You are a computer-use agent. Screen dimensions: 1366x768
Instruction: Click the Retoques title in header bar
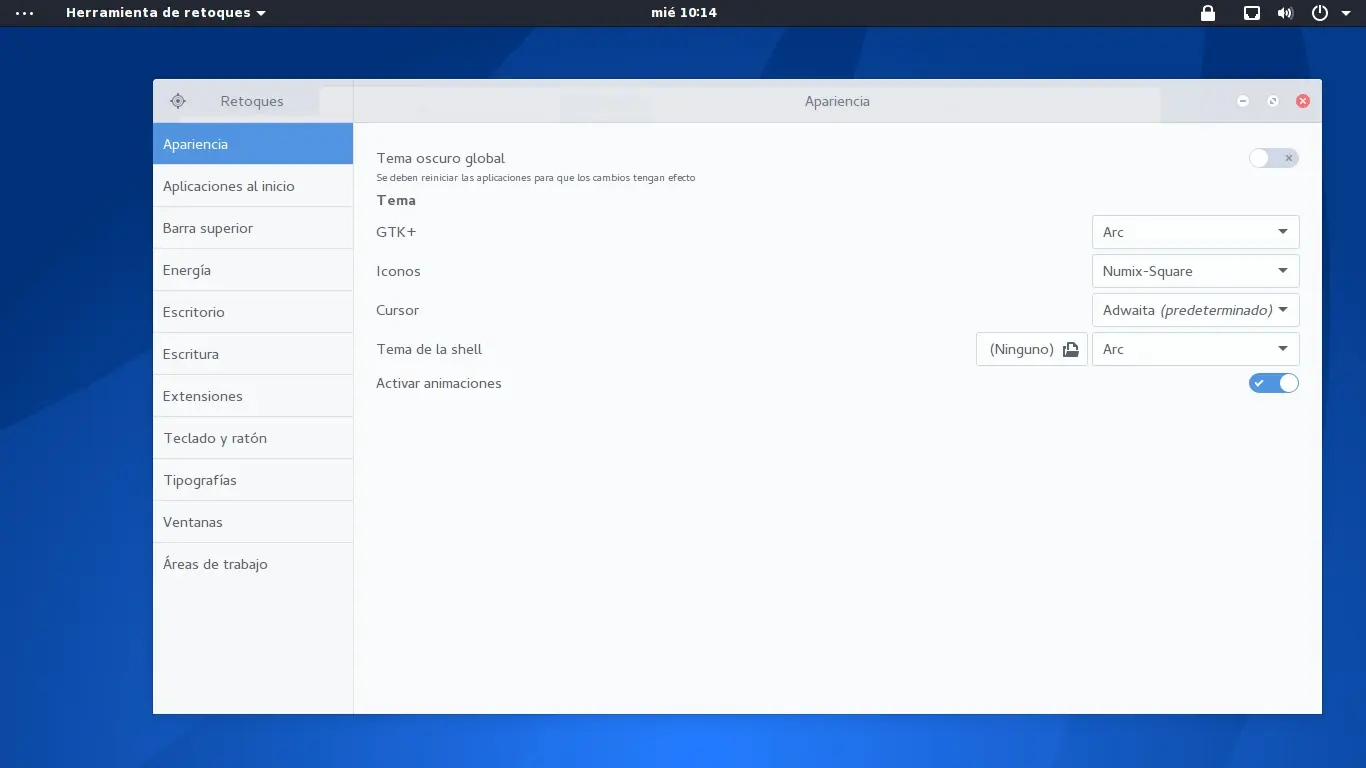click(x=252, y=101)
